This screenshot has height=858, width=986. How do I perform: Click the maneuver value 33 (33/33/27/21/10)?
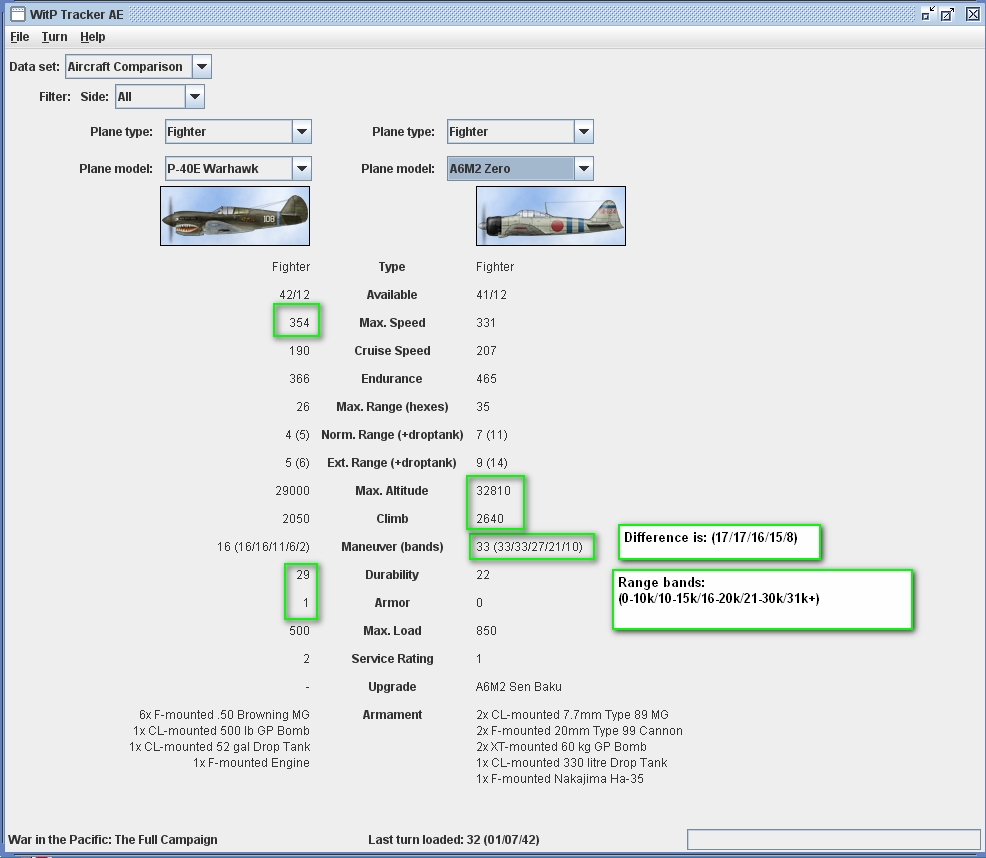point(529,547)
